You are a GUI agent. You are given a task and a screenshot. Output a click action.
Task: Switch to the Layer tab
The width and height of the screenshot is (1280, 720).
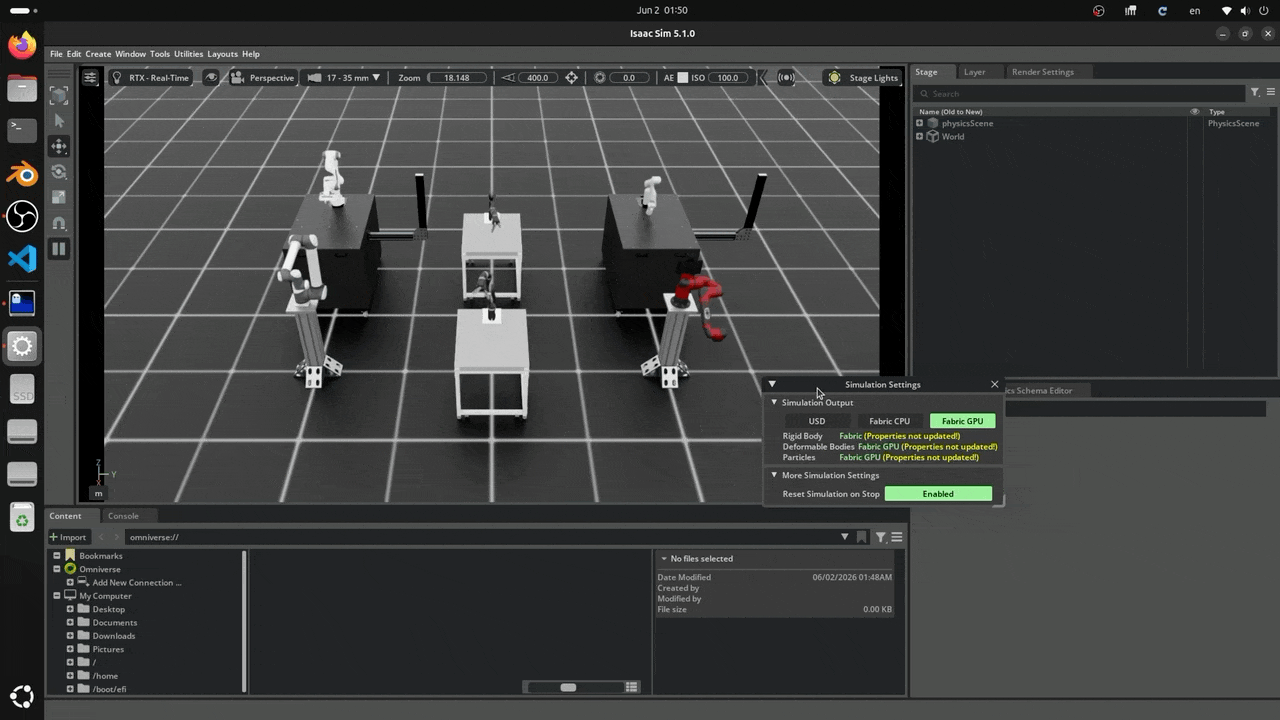[975, 72]
